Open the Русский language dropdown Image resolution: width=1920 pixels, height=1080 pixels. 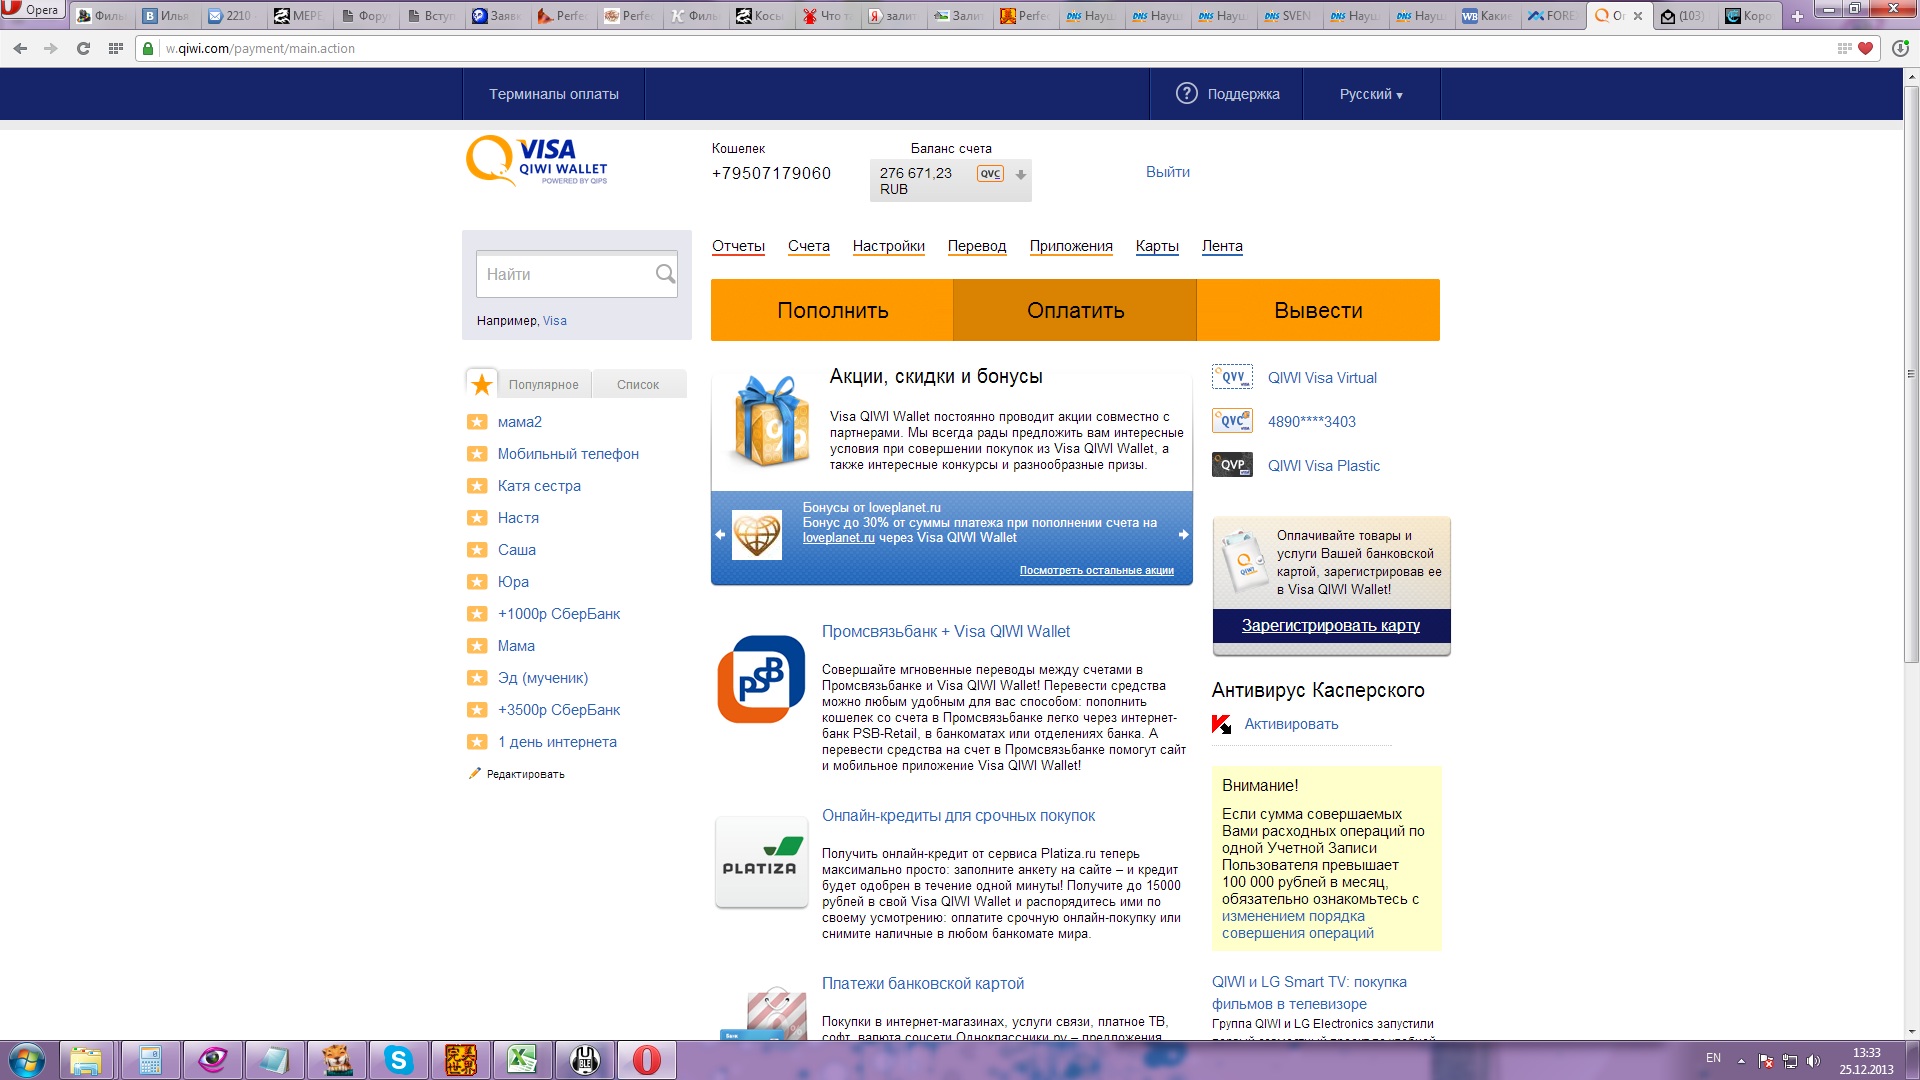coord(1371,94)
